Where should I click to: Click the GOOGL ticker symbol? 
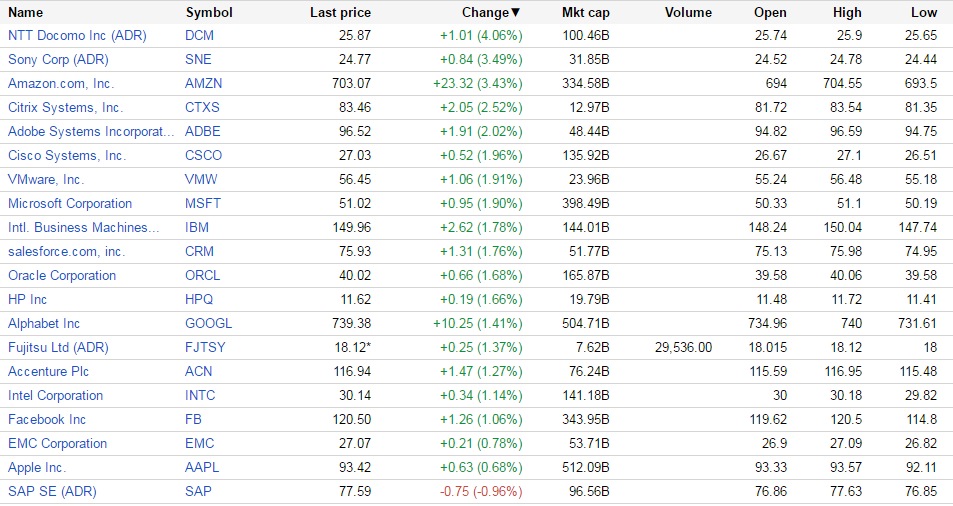[x=208, y=323]
